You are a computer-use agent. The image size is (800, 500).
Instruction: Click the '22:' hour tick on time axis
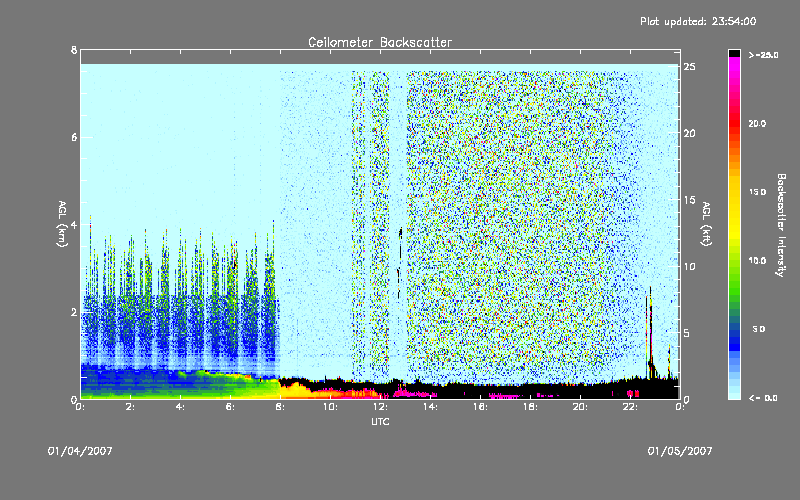pos(630,407)
